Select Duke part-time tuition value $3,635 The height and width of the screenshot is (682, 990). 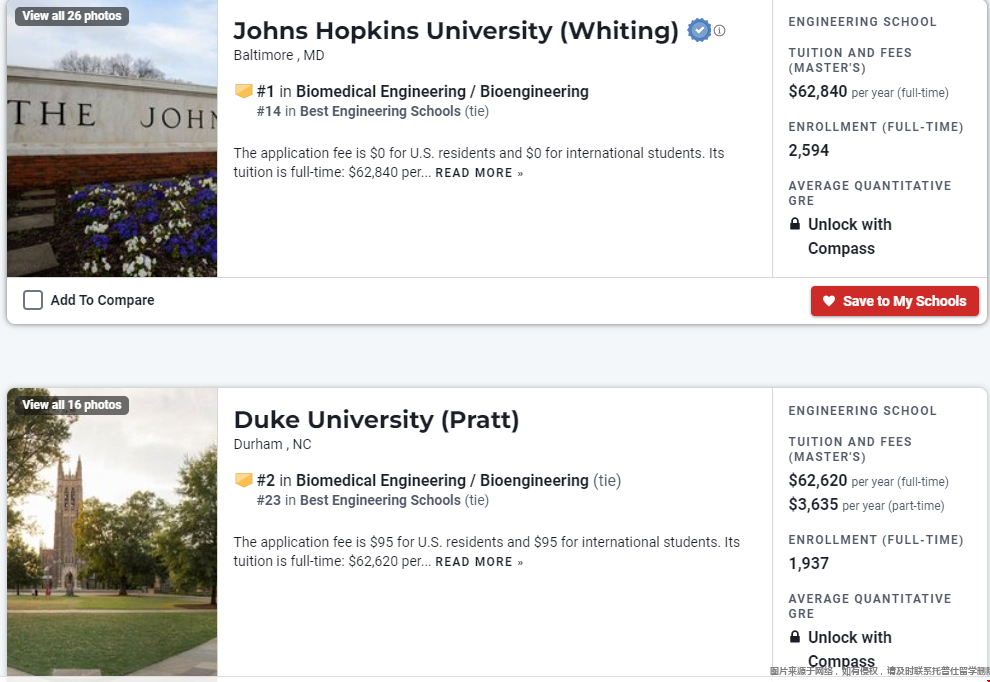click(x=813, y=505)
